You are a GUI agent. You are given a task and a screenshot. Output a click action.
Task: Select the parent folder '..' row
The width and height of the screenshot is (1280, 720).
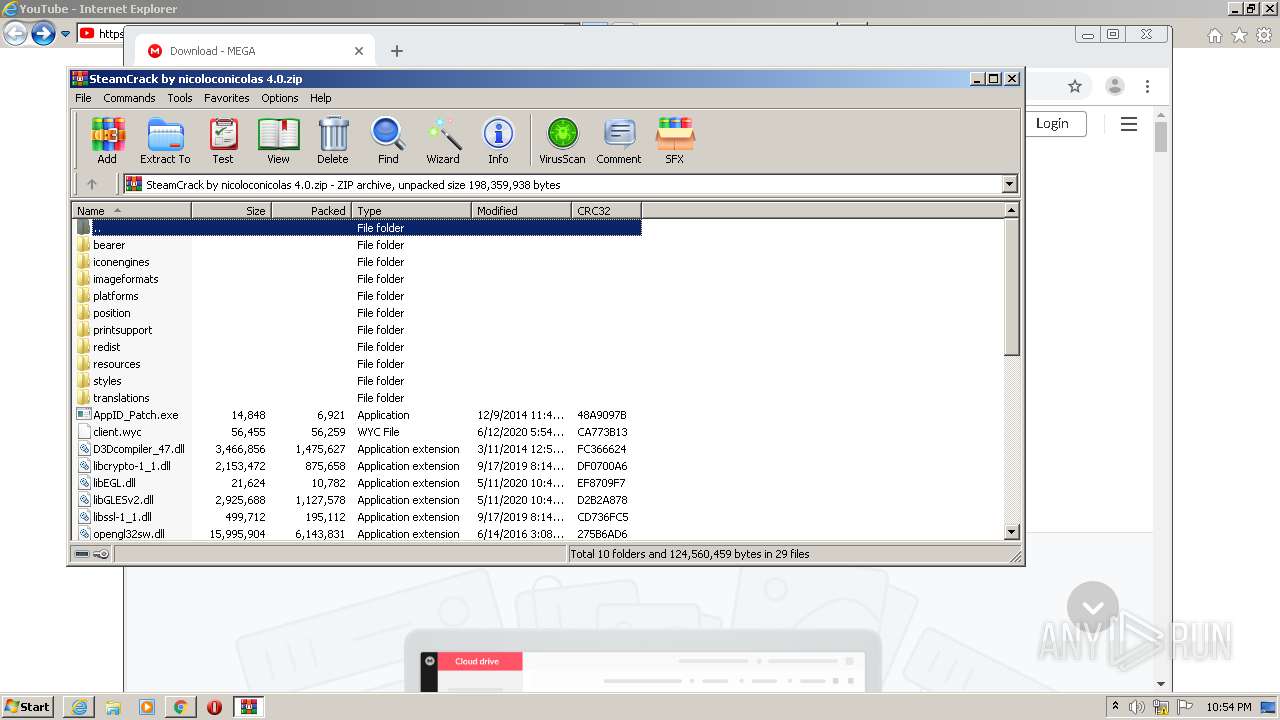[x=357, y=228]
